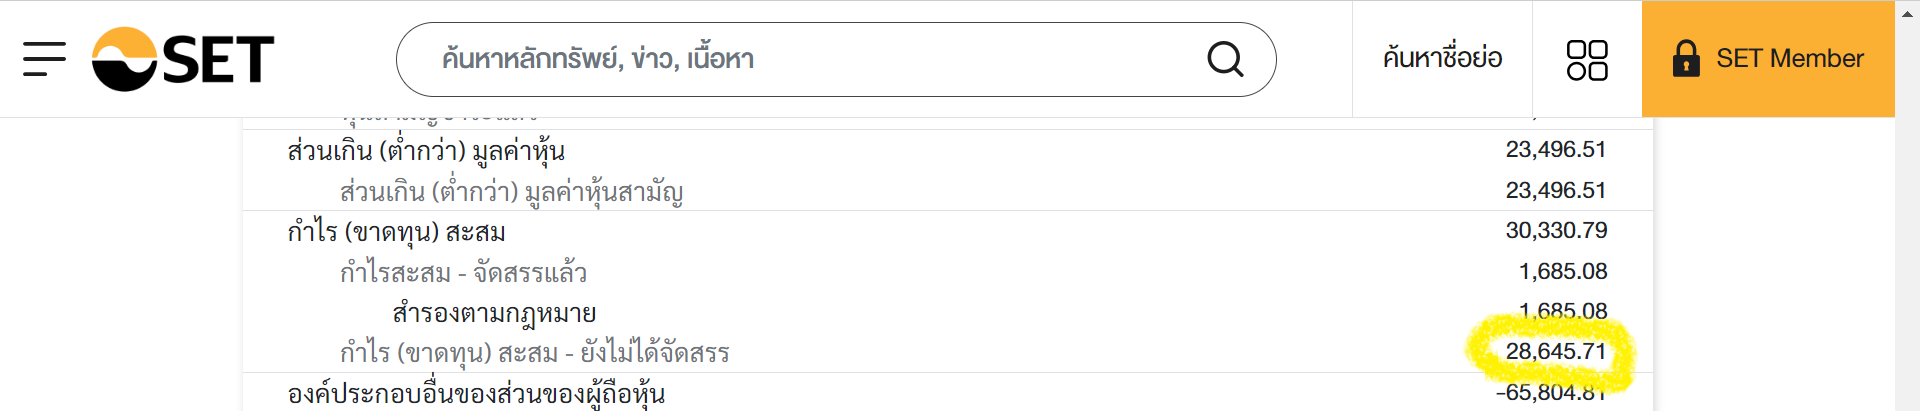Click the กำไร (ขาดทุน) สะสม row label
Image resolution: width=1920 pixels, height=411 pixels.
coord(396,232)
